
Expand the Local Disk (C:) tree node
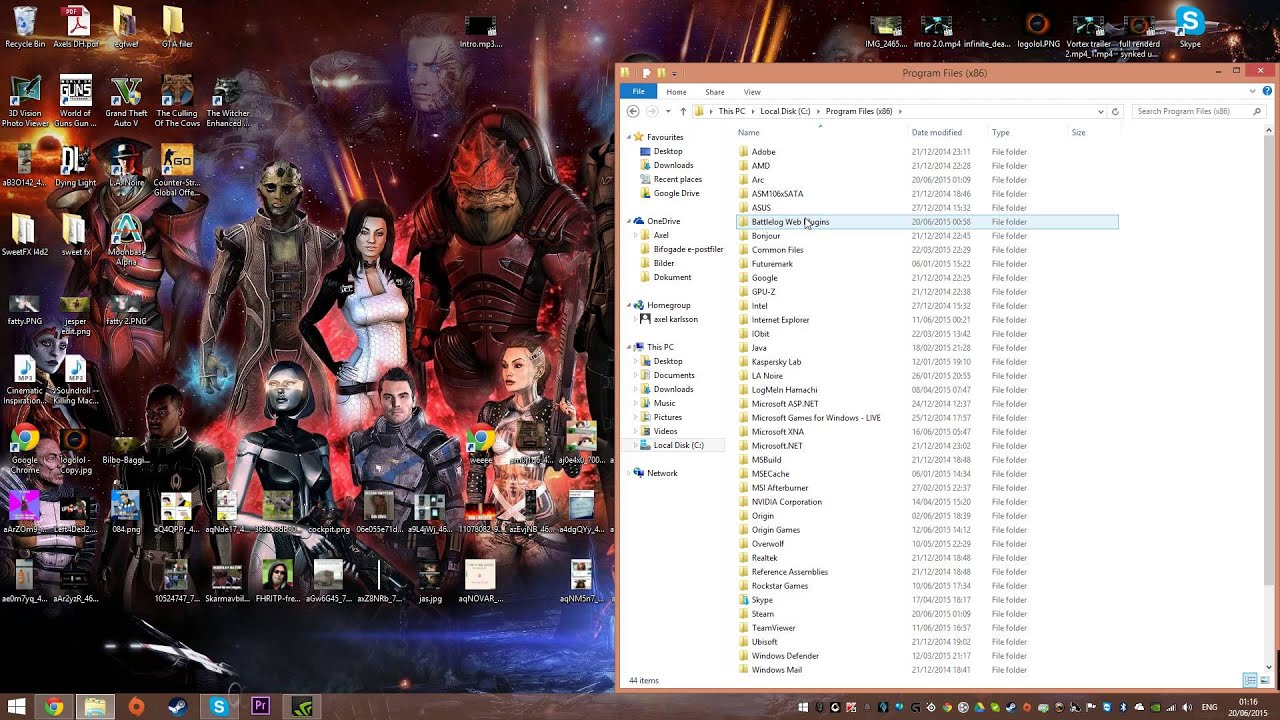point(636,445)
